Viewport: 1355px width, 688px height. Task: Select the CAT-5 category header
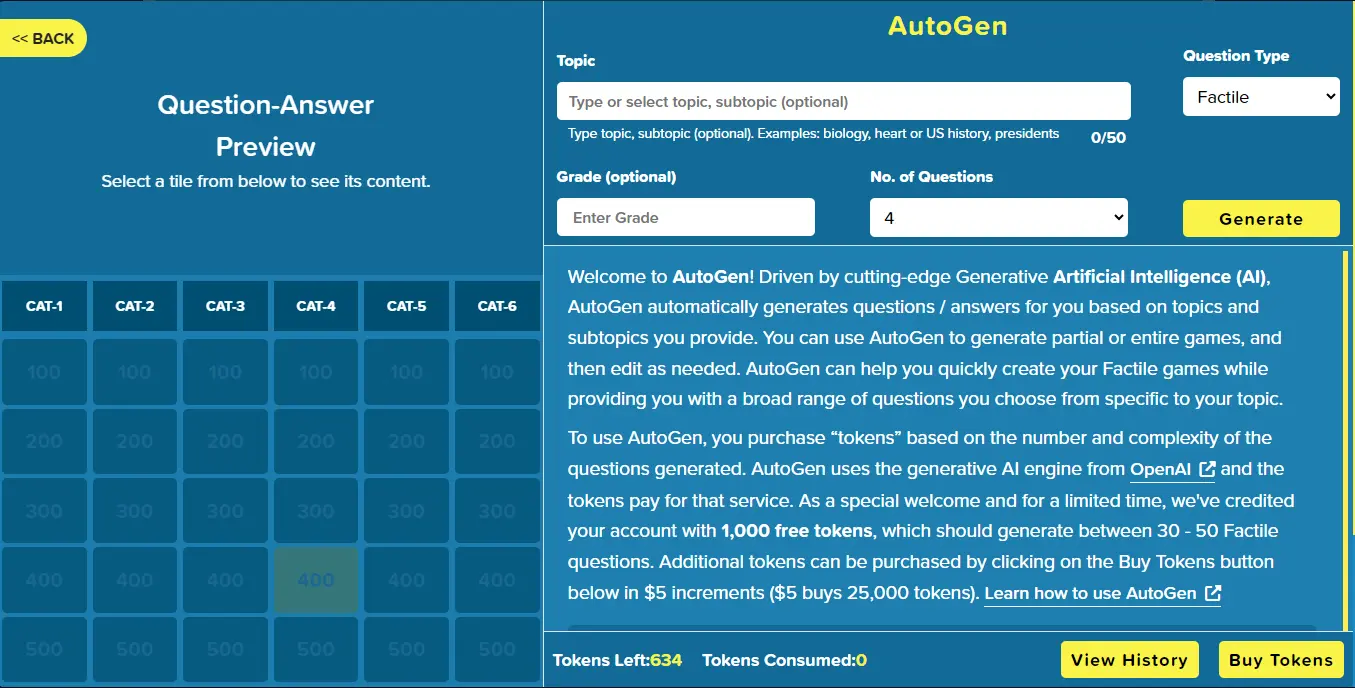[x=406, y=306]
